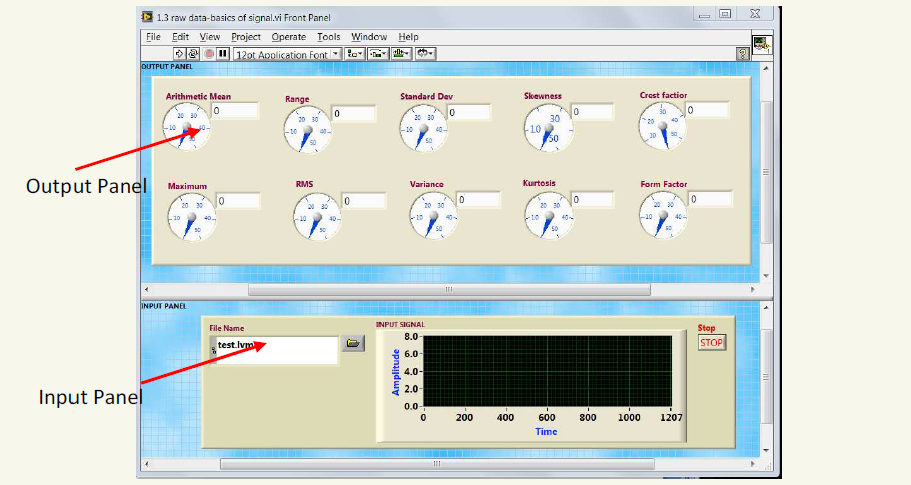Click the Form Factor gauge dial
Screen dimensions: 911x485
663,215
